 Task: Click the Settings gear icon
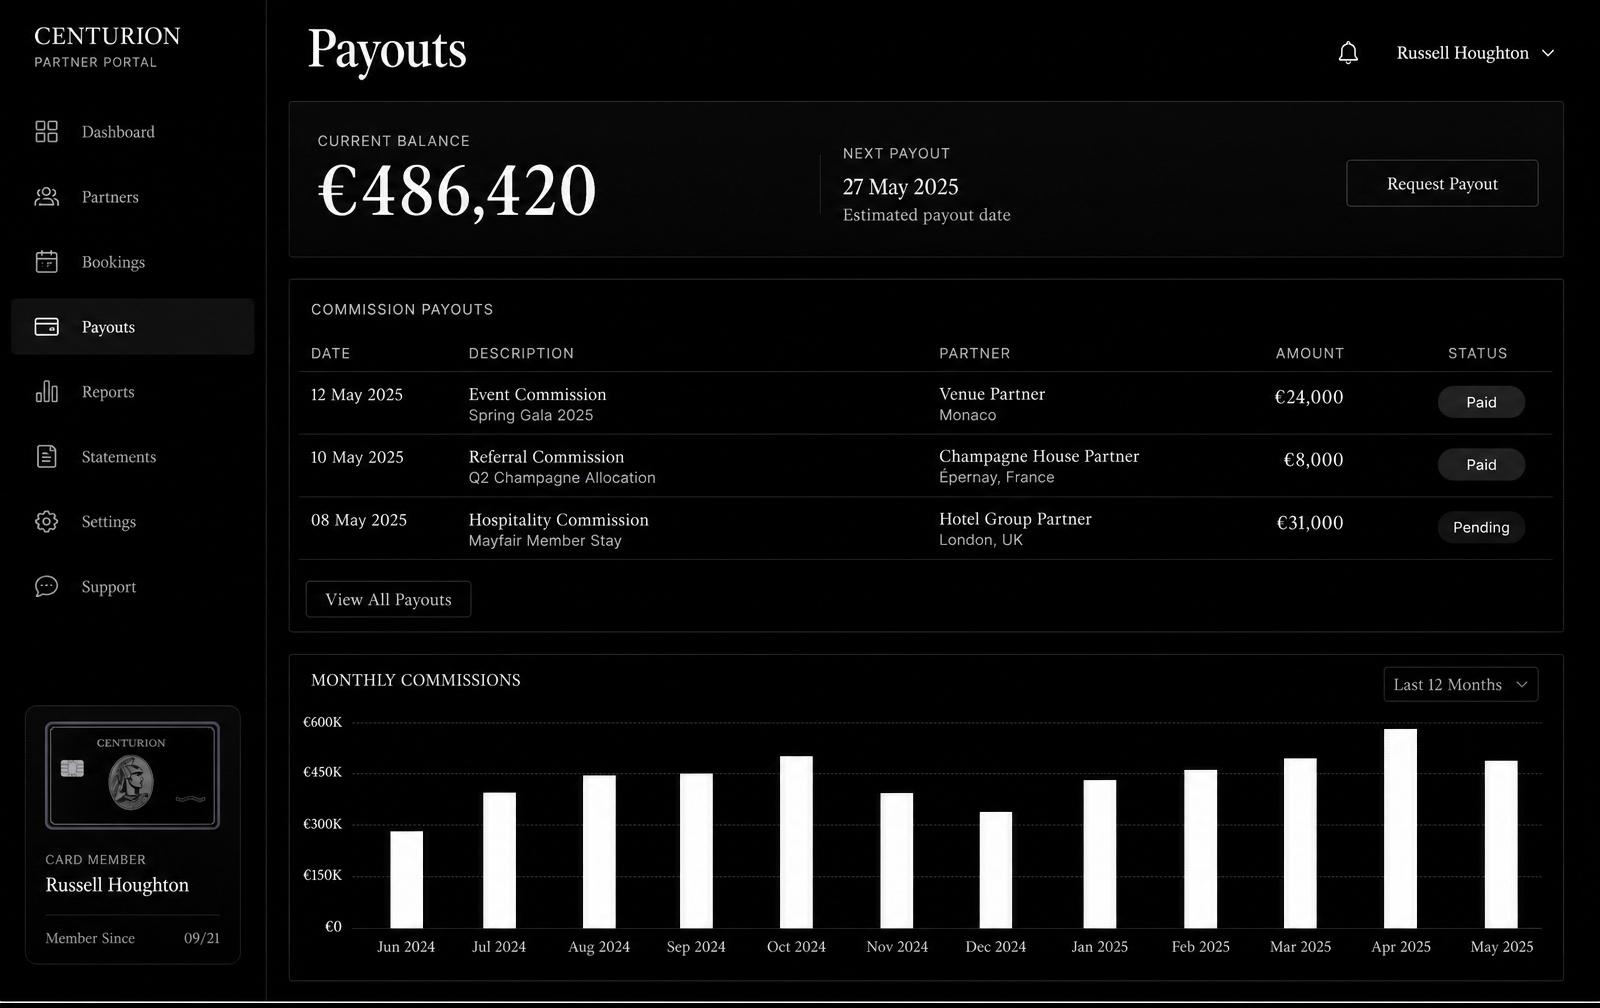click(x=46, y=521)
